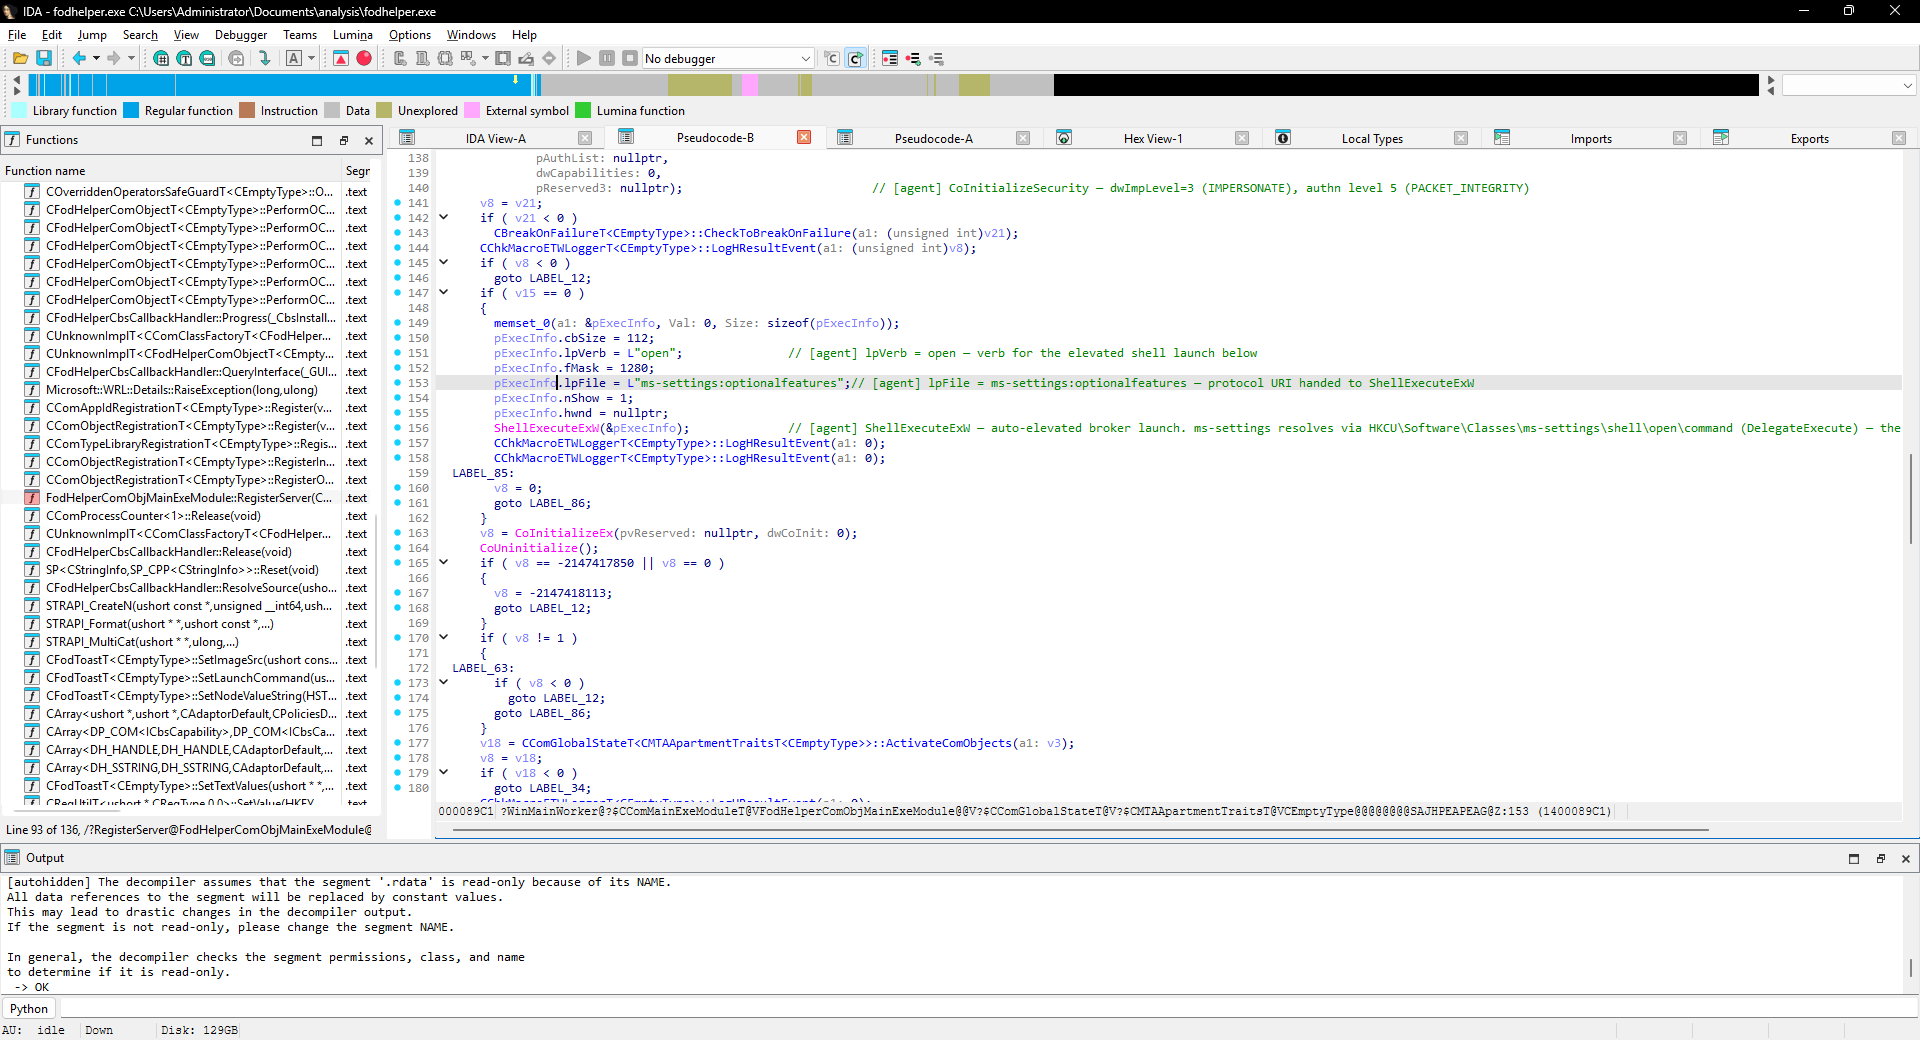This screenshot has width=1920, height=1040.
Task: Jump forward with the gray right arrow
Action: pyautogui.click(x=113, y=58)
